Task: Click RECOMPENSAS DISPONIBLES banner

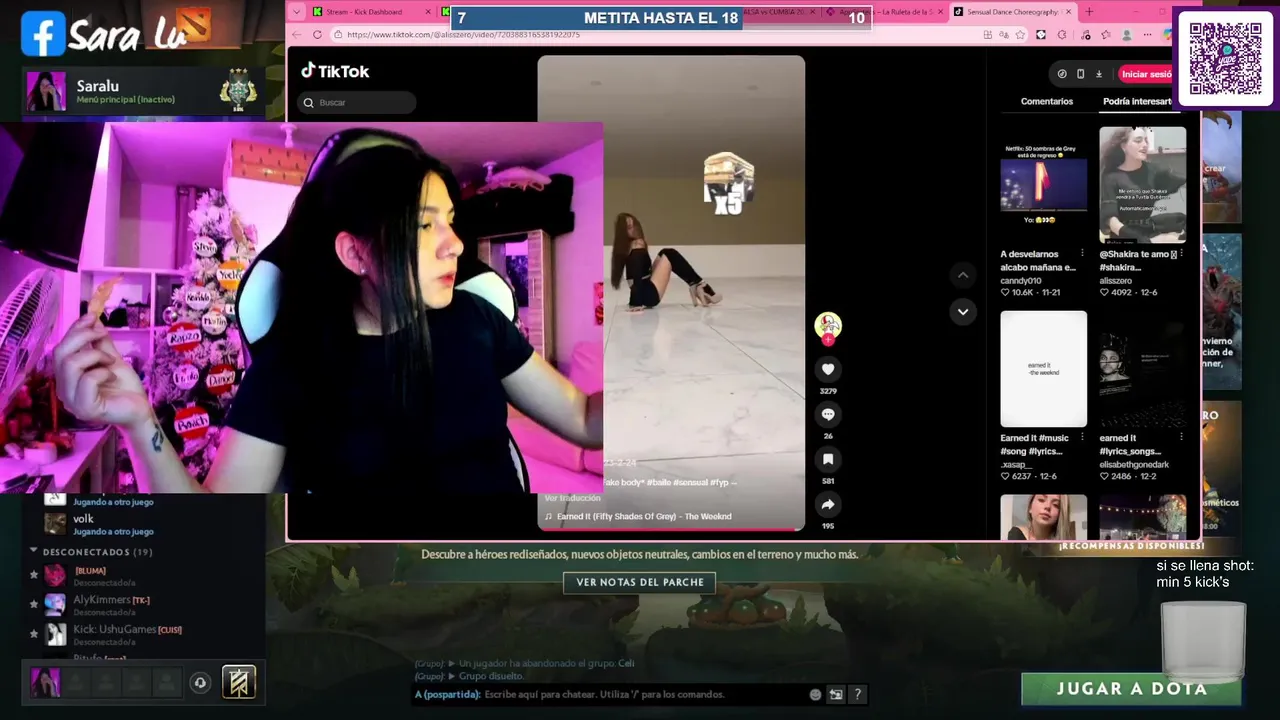Action: [x=1131, y=546]
